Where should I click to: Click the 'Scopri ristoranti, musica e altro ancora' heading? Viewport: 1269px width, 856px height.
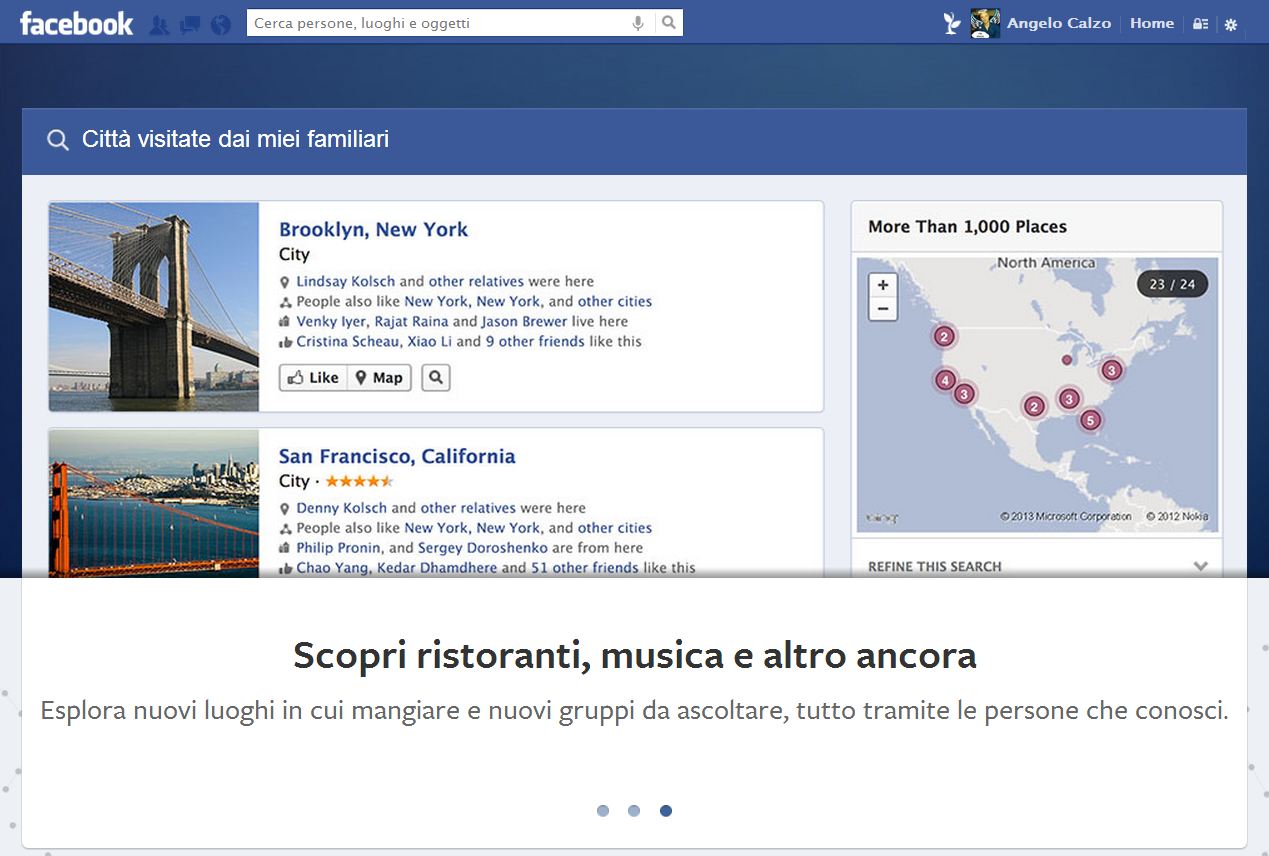(x=635, y=657)
